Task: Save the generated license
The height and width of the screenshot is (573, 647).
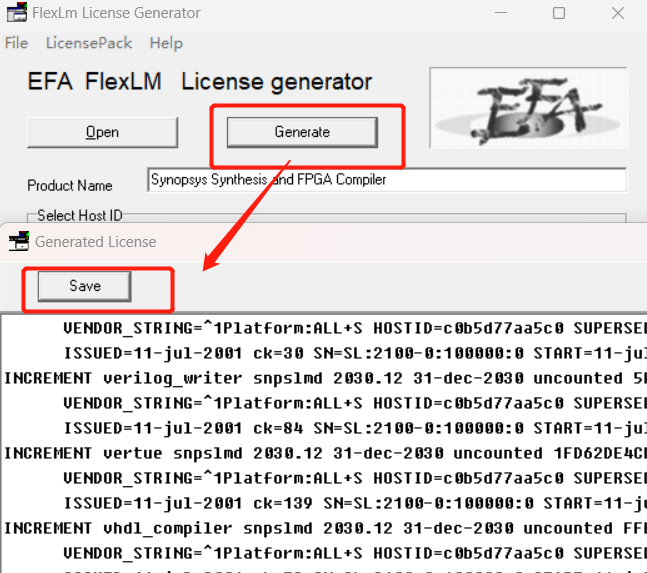Action: point(85,286)
